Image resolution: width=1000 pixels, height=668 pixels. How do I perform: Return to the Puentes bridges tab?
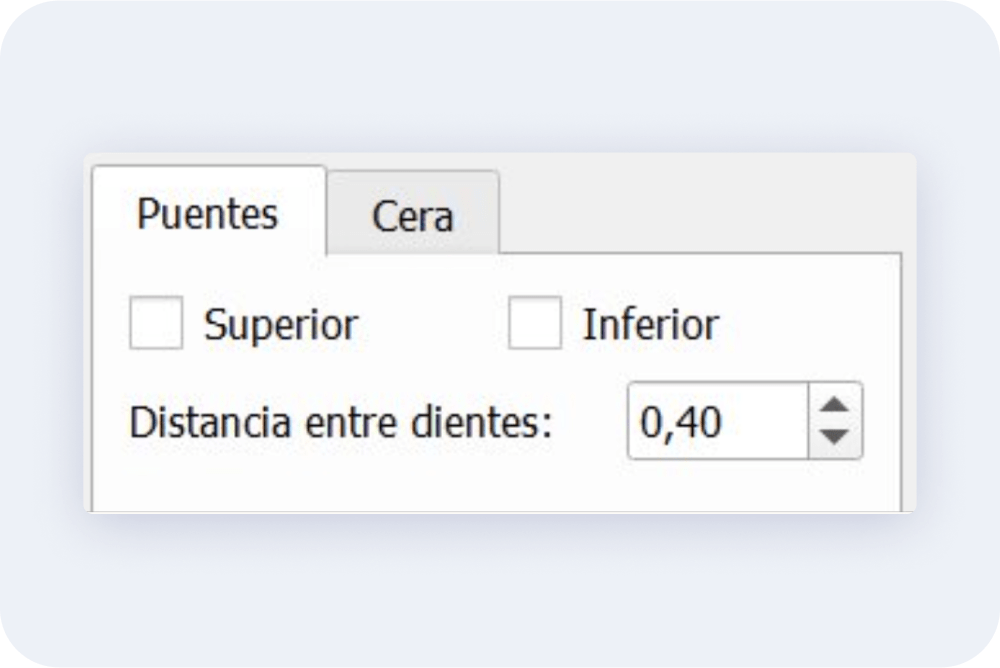(x=209, y=211)
